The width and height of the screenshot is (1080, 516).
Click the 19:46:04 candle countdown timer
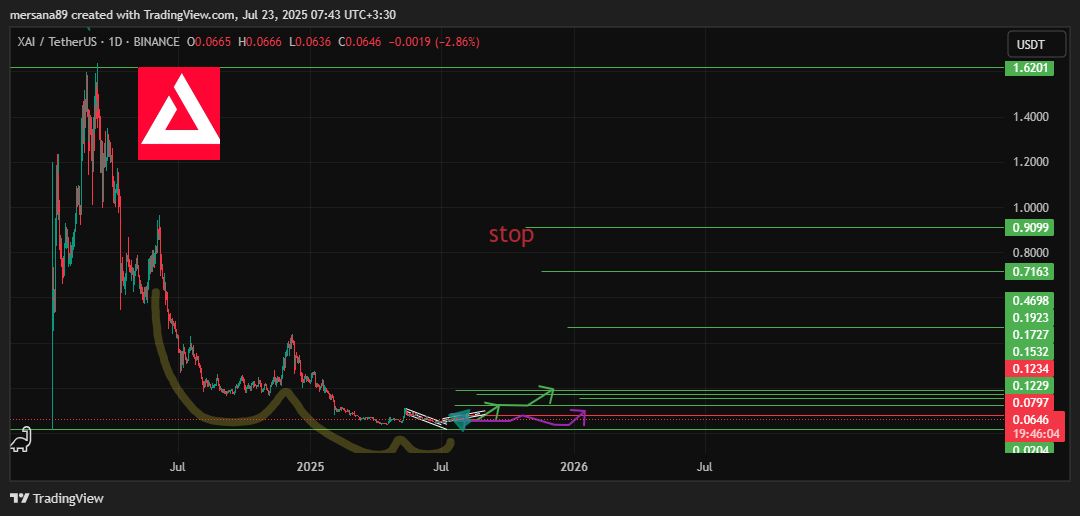[1037, 433]
